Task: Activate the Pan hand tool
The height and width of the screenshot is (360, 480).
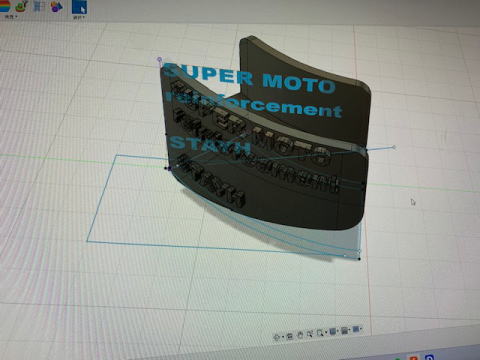Action: click(300, 335)
